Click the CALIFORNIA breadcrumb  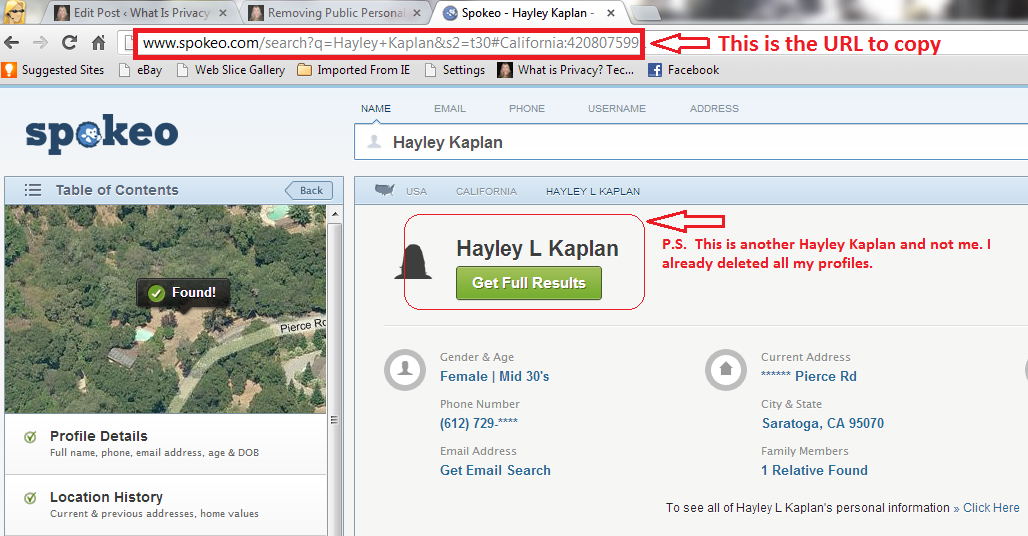click(x=486, y=191)
